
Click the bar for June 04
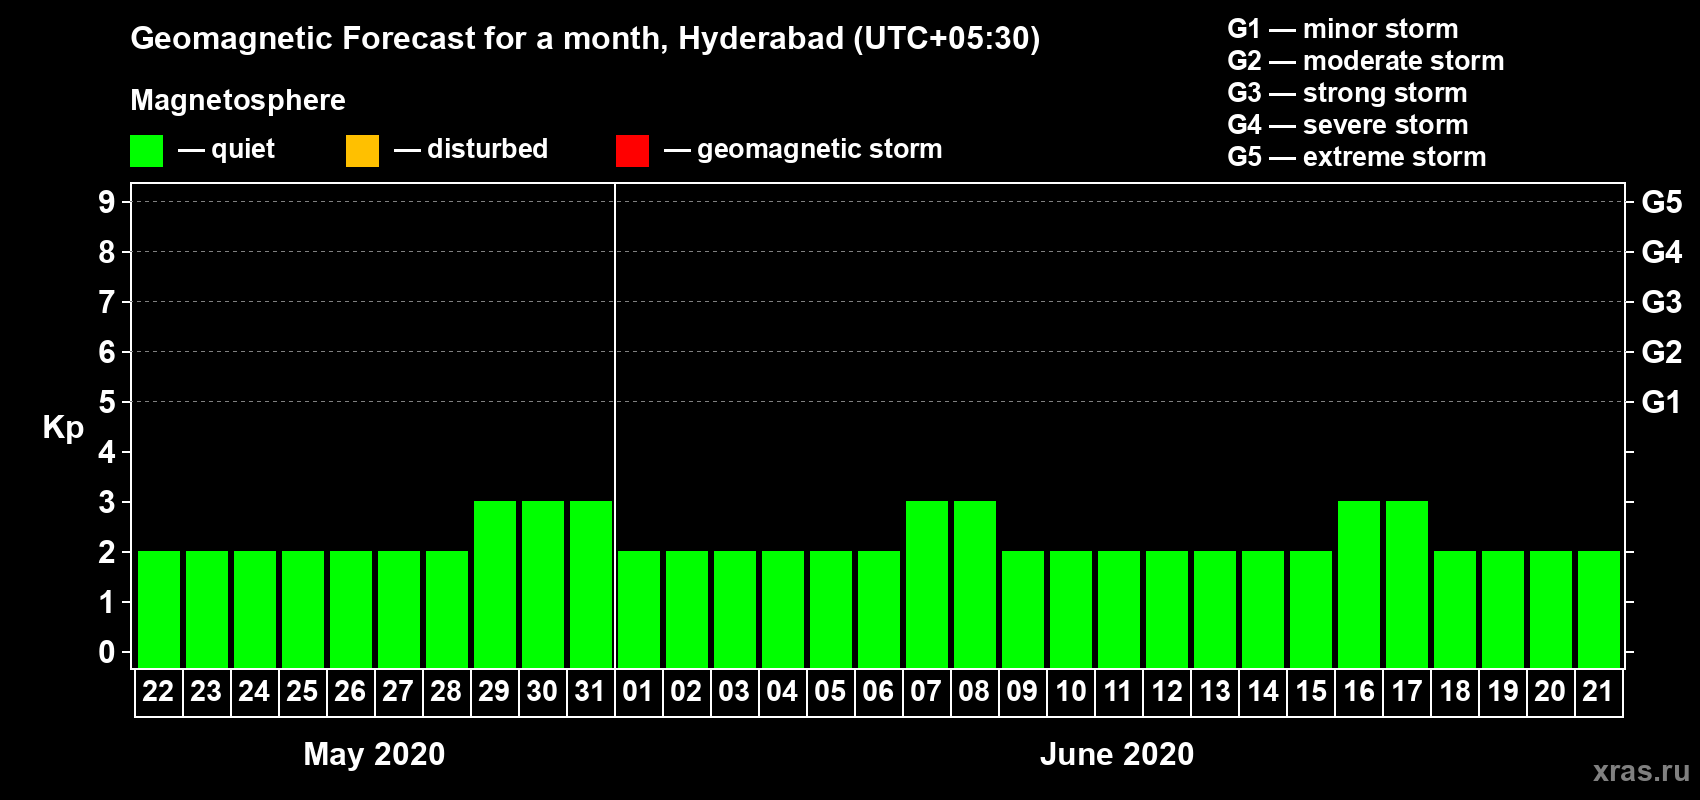click(x=783, y=610)
